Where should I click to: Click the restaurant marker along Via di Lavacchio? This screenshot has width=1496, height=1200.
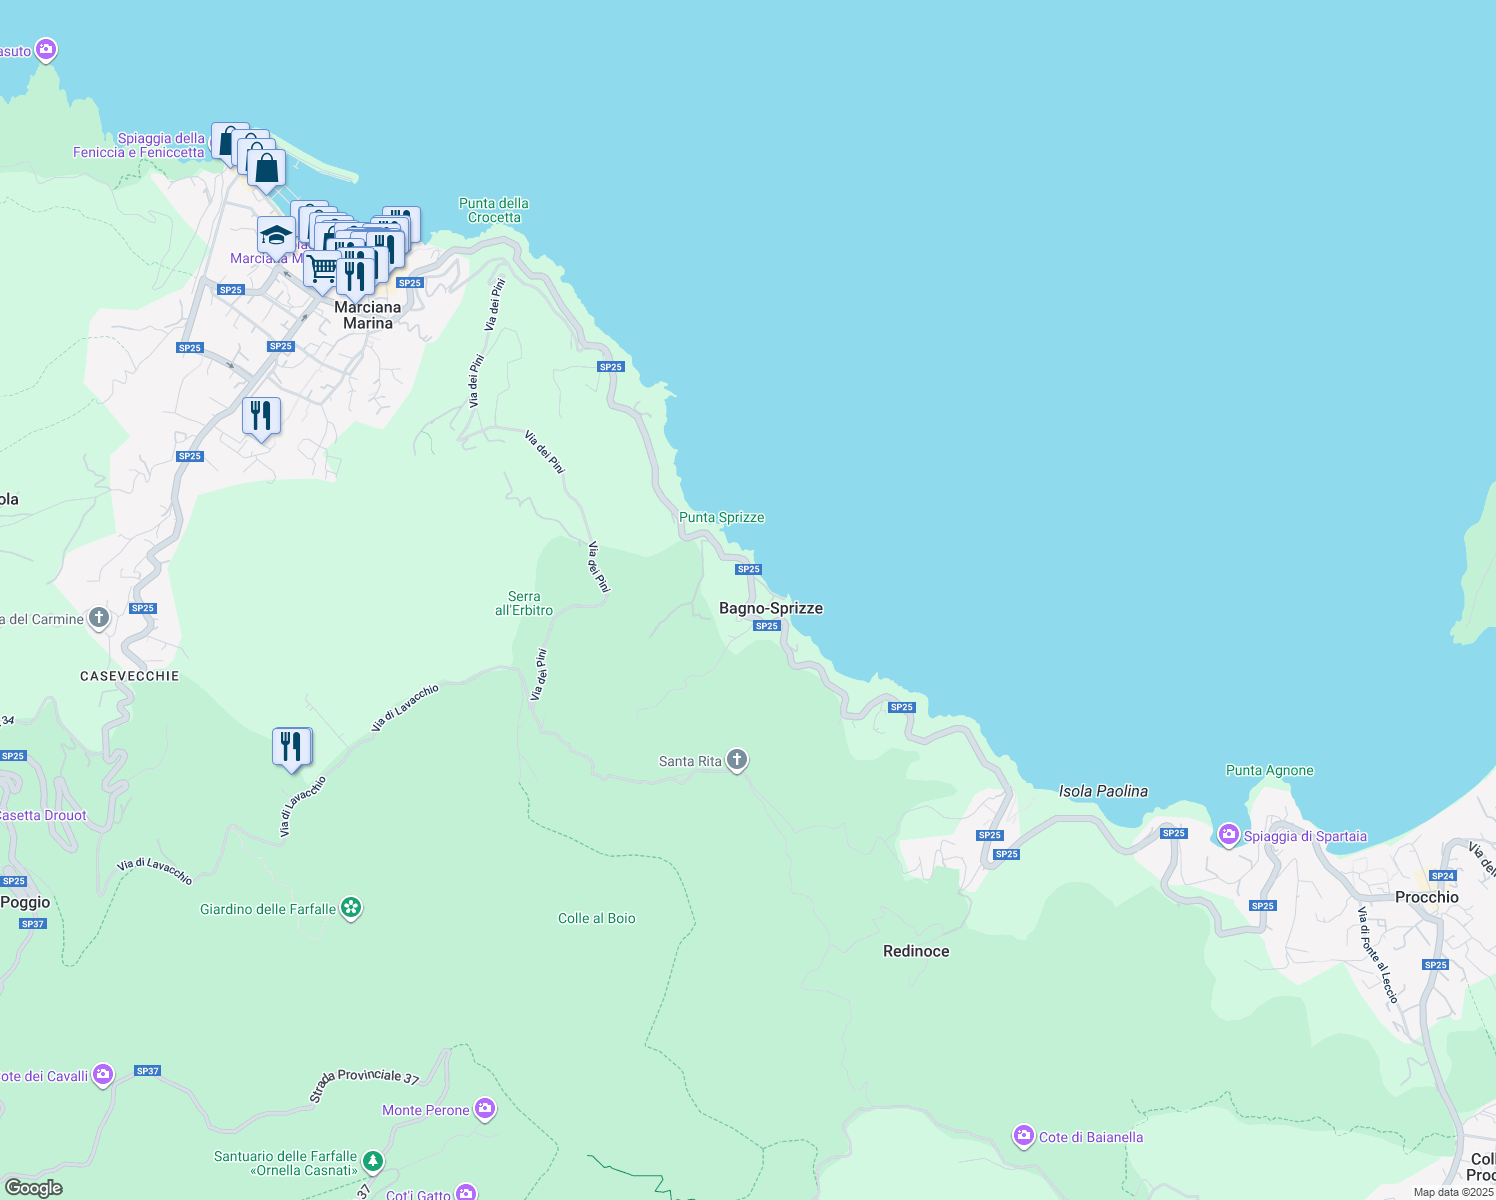coord(291,743)
